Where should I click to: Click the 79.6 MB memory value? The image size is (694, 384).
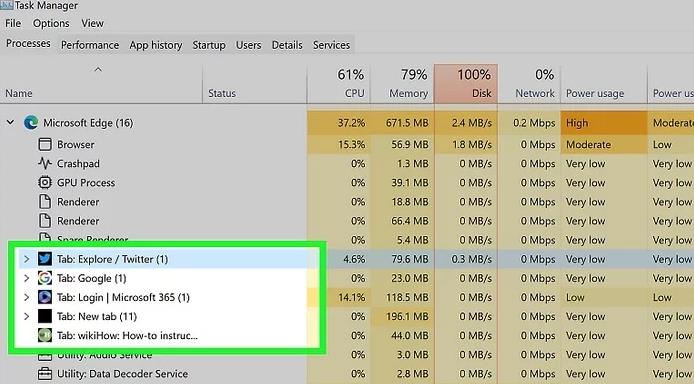tap(409, 259)
